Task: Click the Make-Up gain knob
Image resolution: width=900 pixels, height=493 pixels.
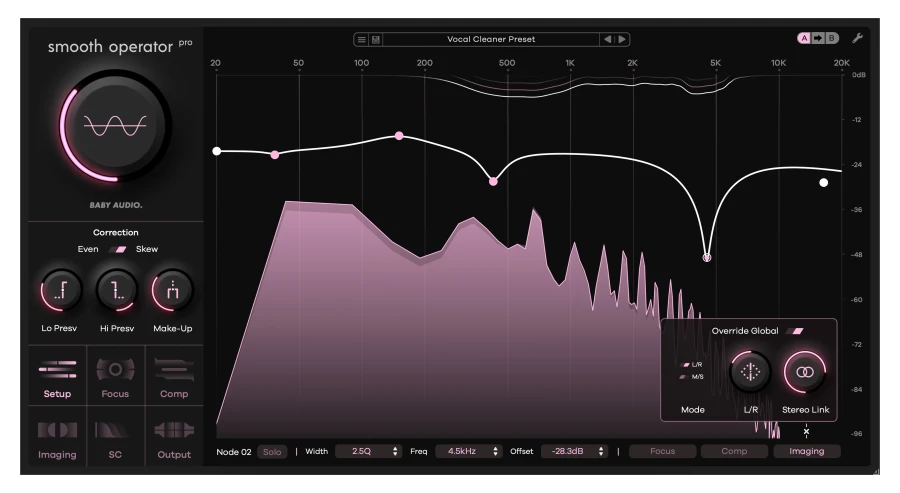Action: (172, 290)
